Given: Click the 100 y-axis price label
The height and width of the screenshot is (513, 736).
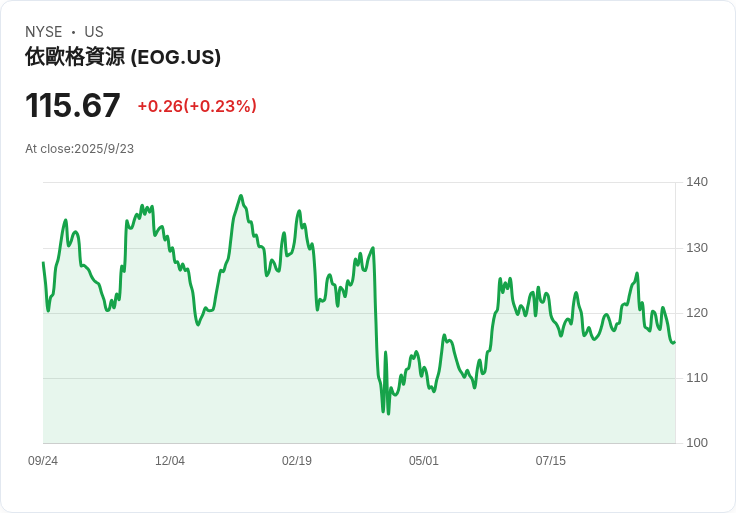Looking at the screenshot, I should click(697, 442).
